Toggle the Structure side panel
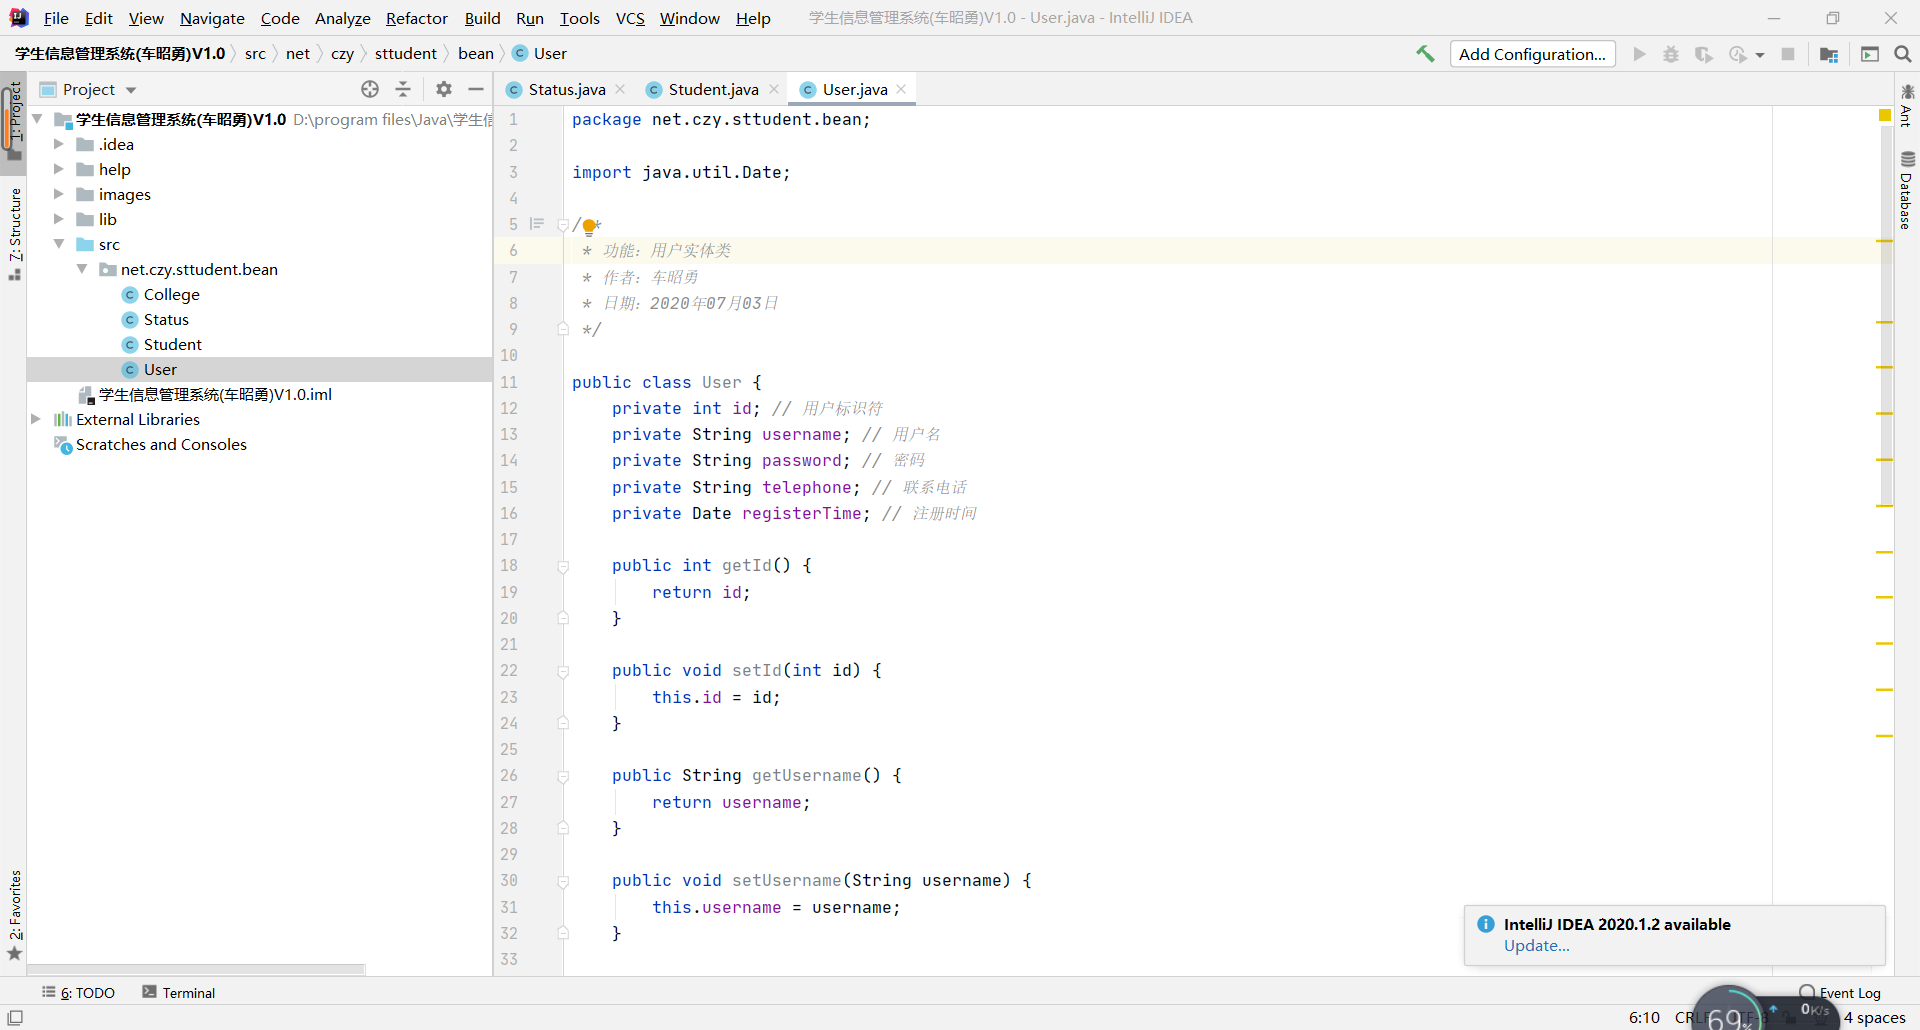Image resolution: width=1920 pixels, height=1030 pixels. 14,233
